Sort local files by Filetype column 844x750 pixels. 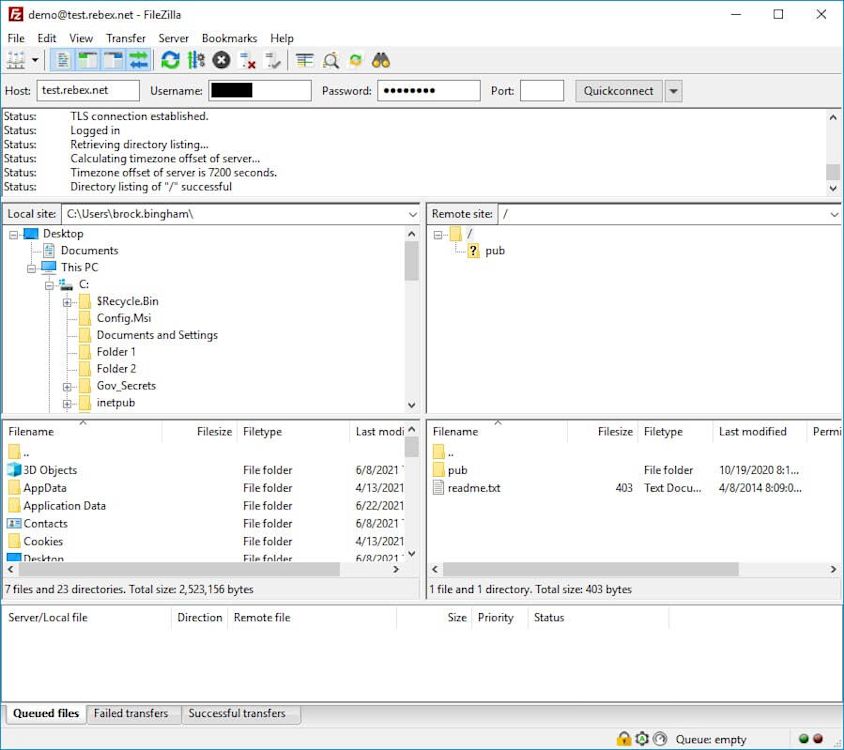(293, 431)
